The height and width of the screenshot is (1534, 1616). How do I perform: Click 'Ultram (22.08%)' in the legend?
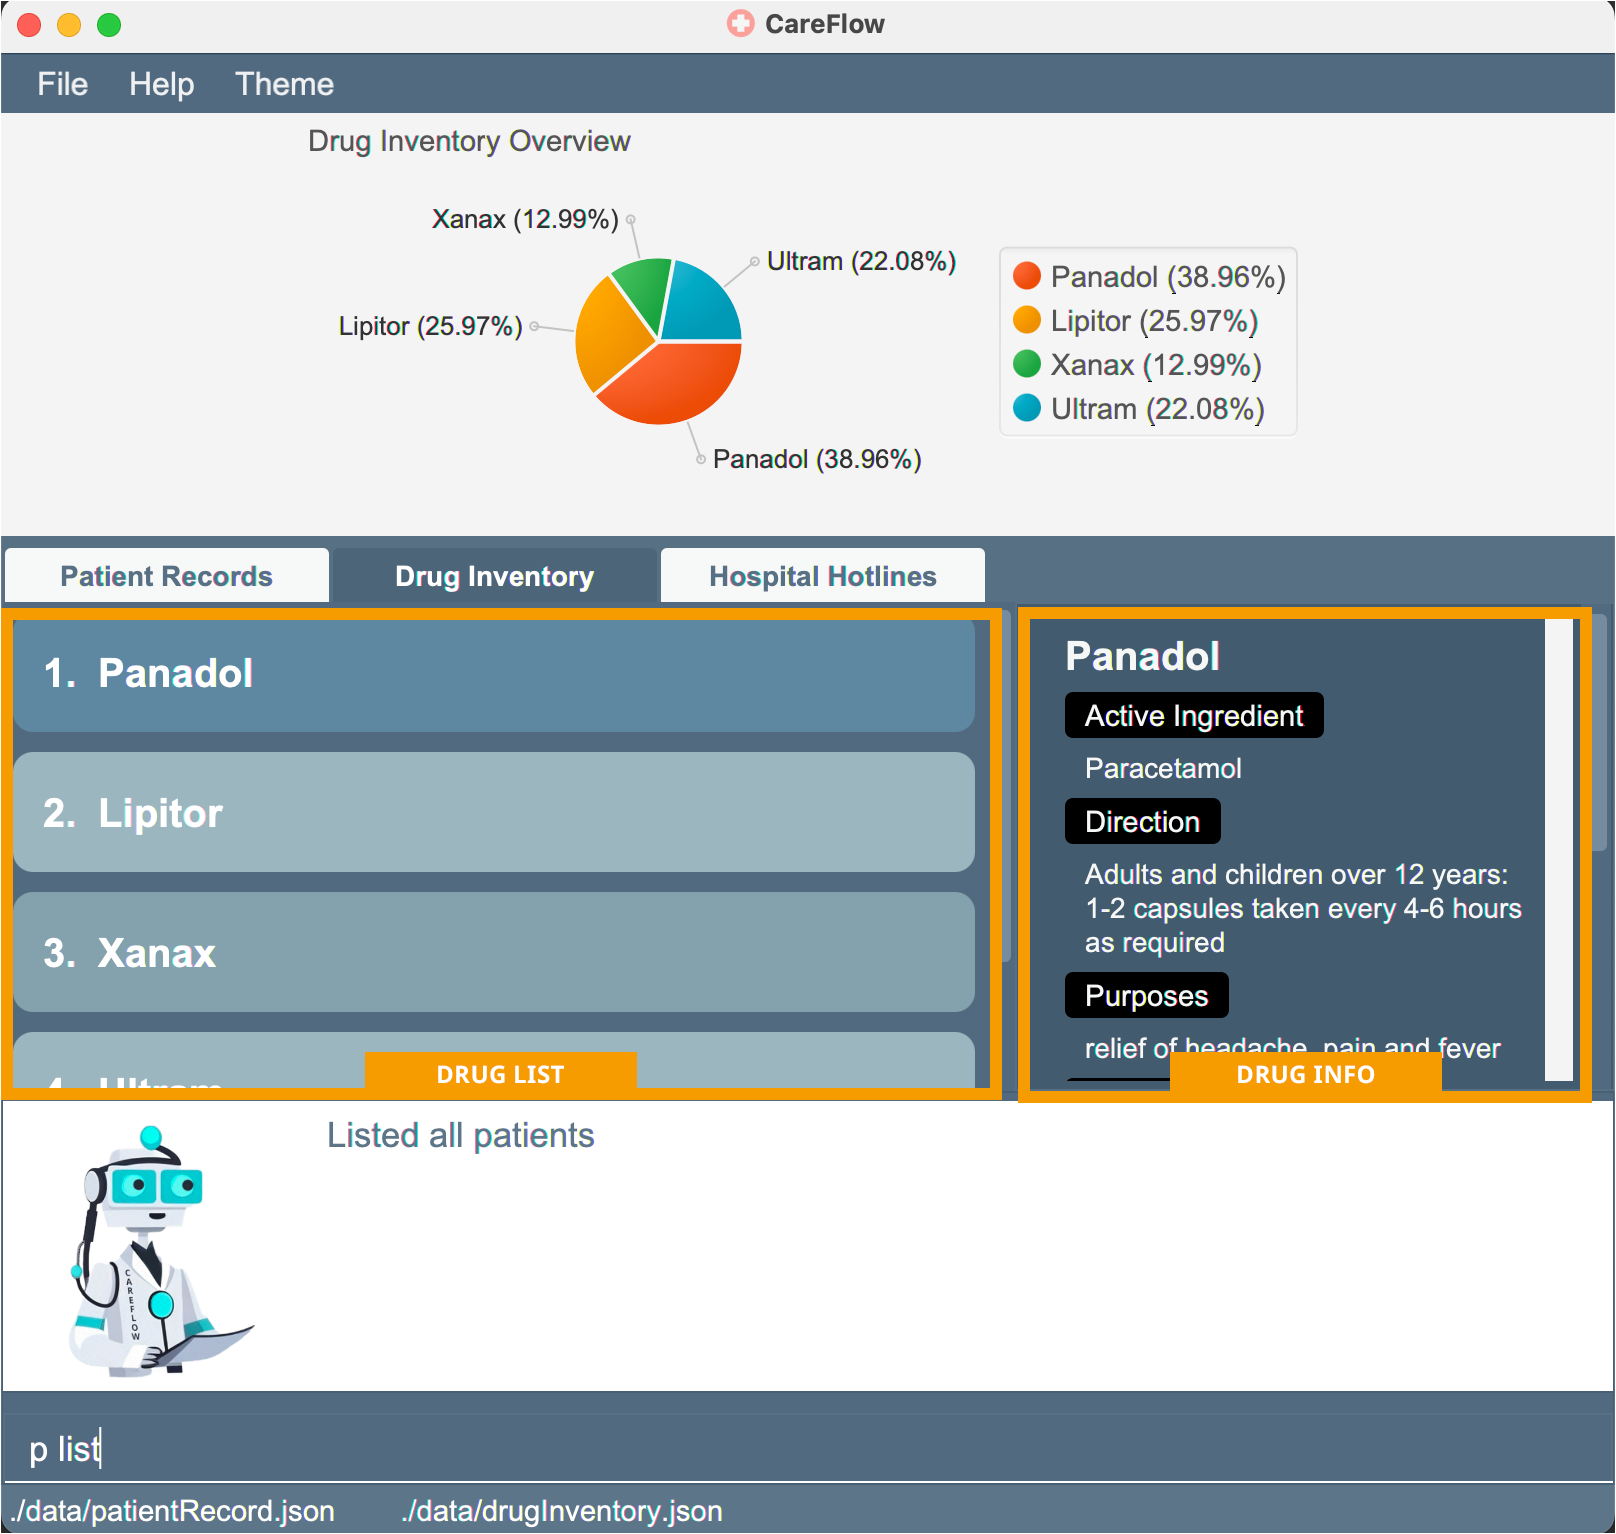tap(1158, 408)
